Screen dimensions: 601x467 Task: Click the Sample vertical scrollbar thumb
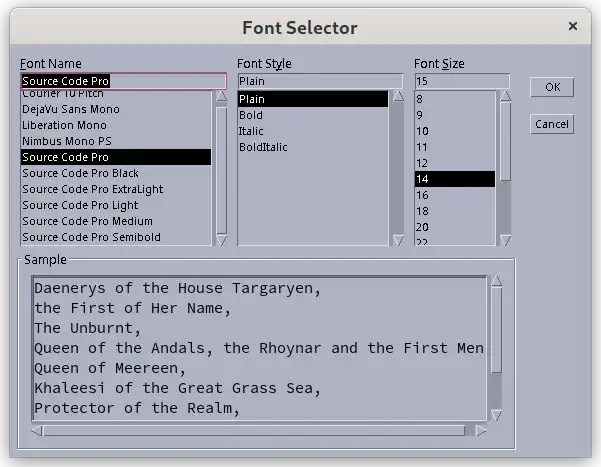tap(497, 330)
